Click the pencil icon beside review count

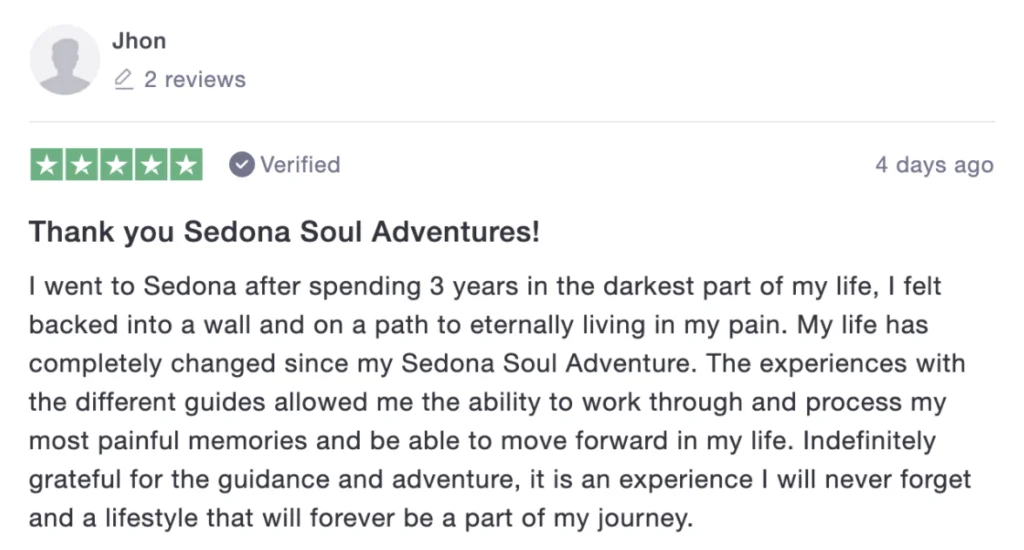coord(124,79)
